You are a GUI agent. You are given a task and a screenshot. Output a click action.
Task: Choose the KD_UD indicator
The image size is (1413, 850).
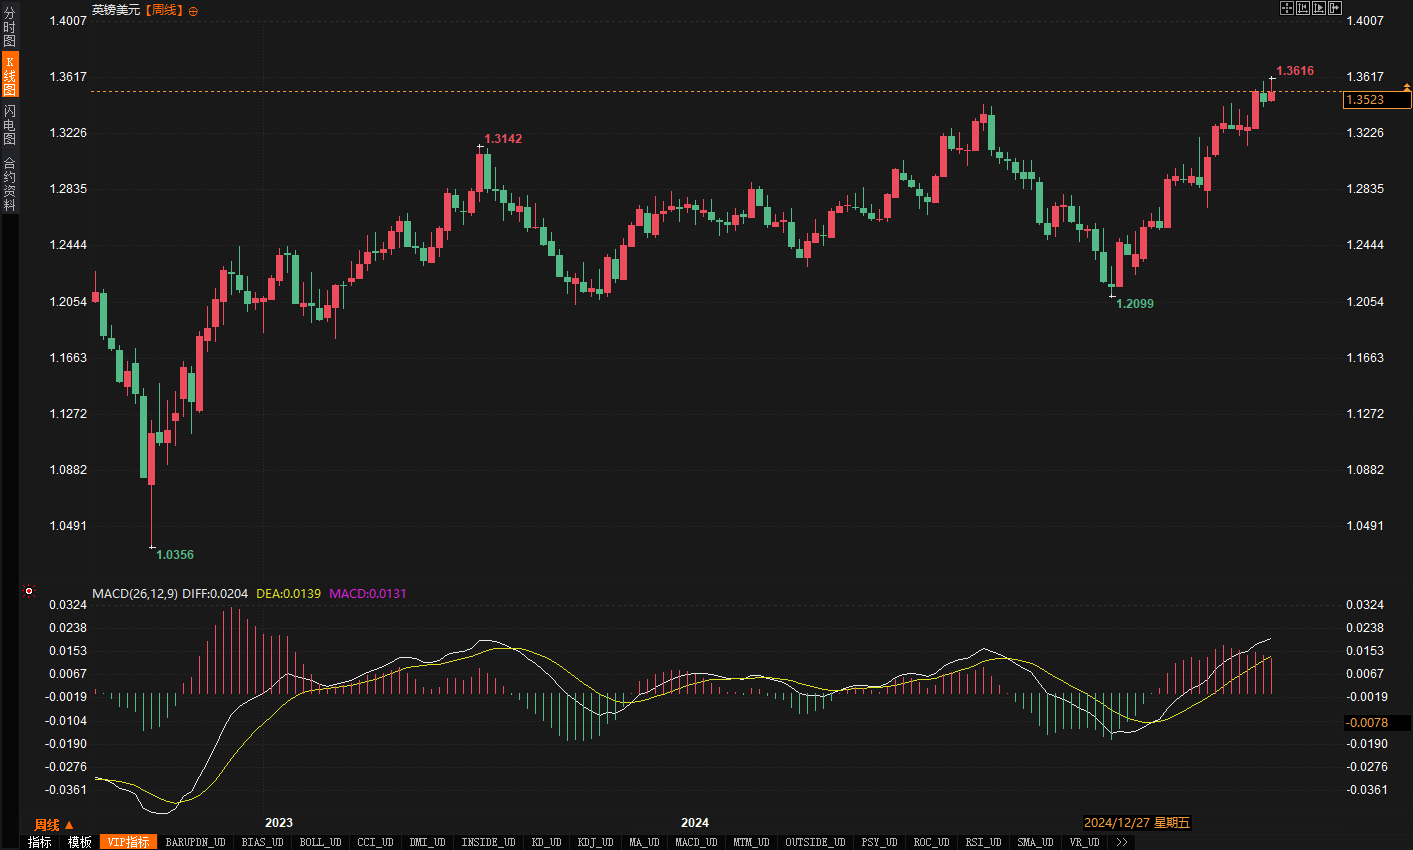[546, 842]
